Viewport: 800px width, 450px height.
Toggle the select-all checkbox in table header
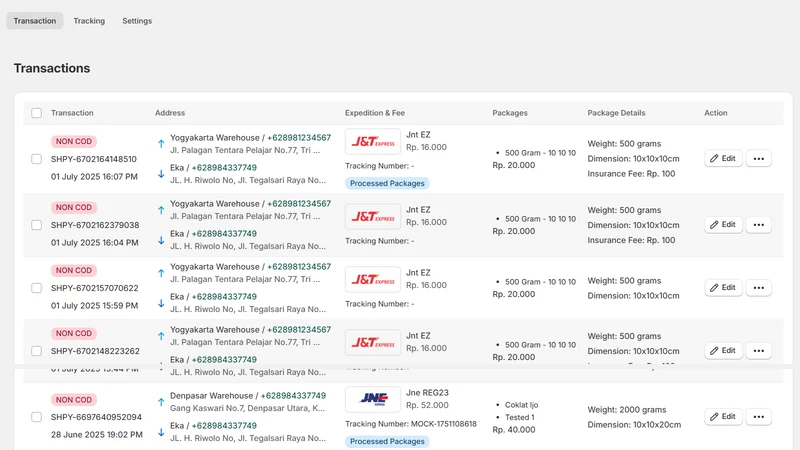click(36, 113)
